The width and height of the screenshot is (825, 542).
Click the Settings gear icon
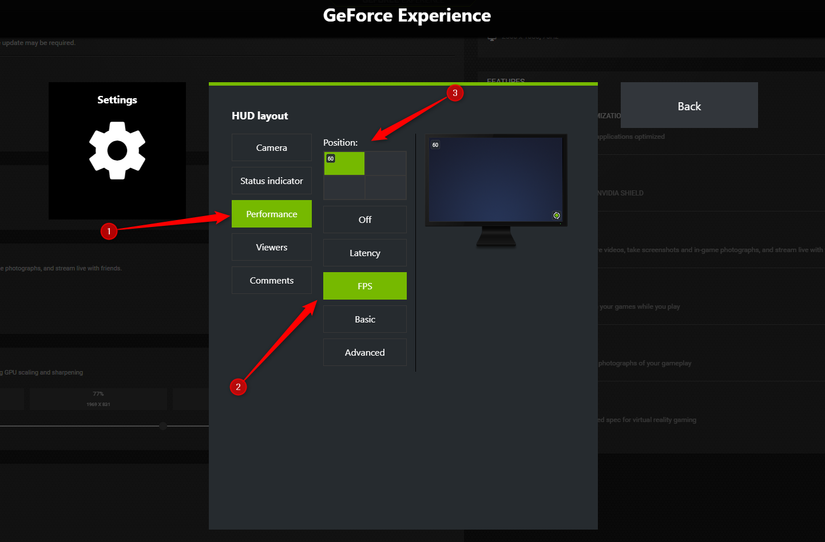point(117,151)
